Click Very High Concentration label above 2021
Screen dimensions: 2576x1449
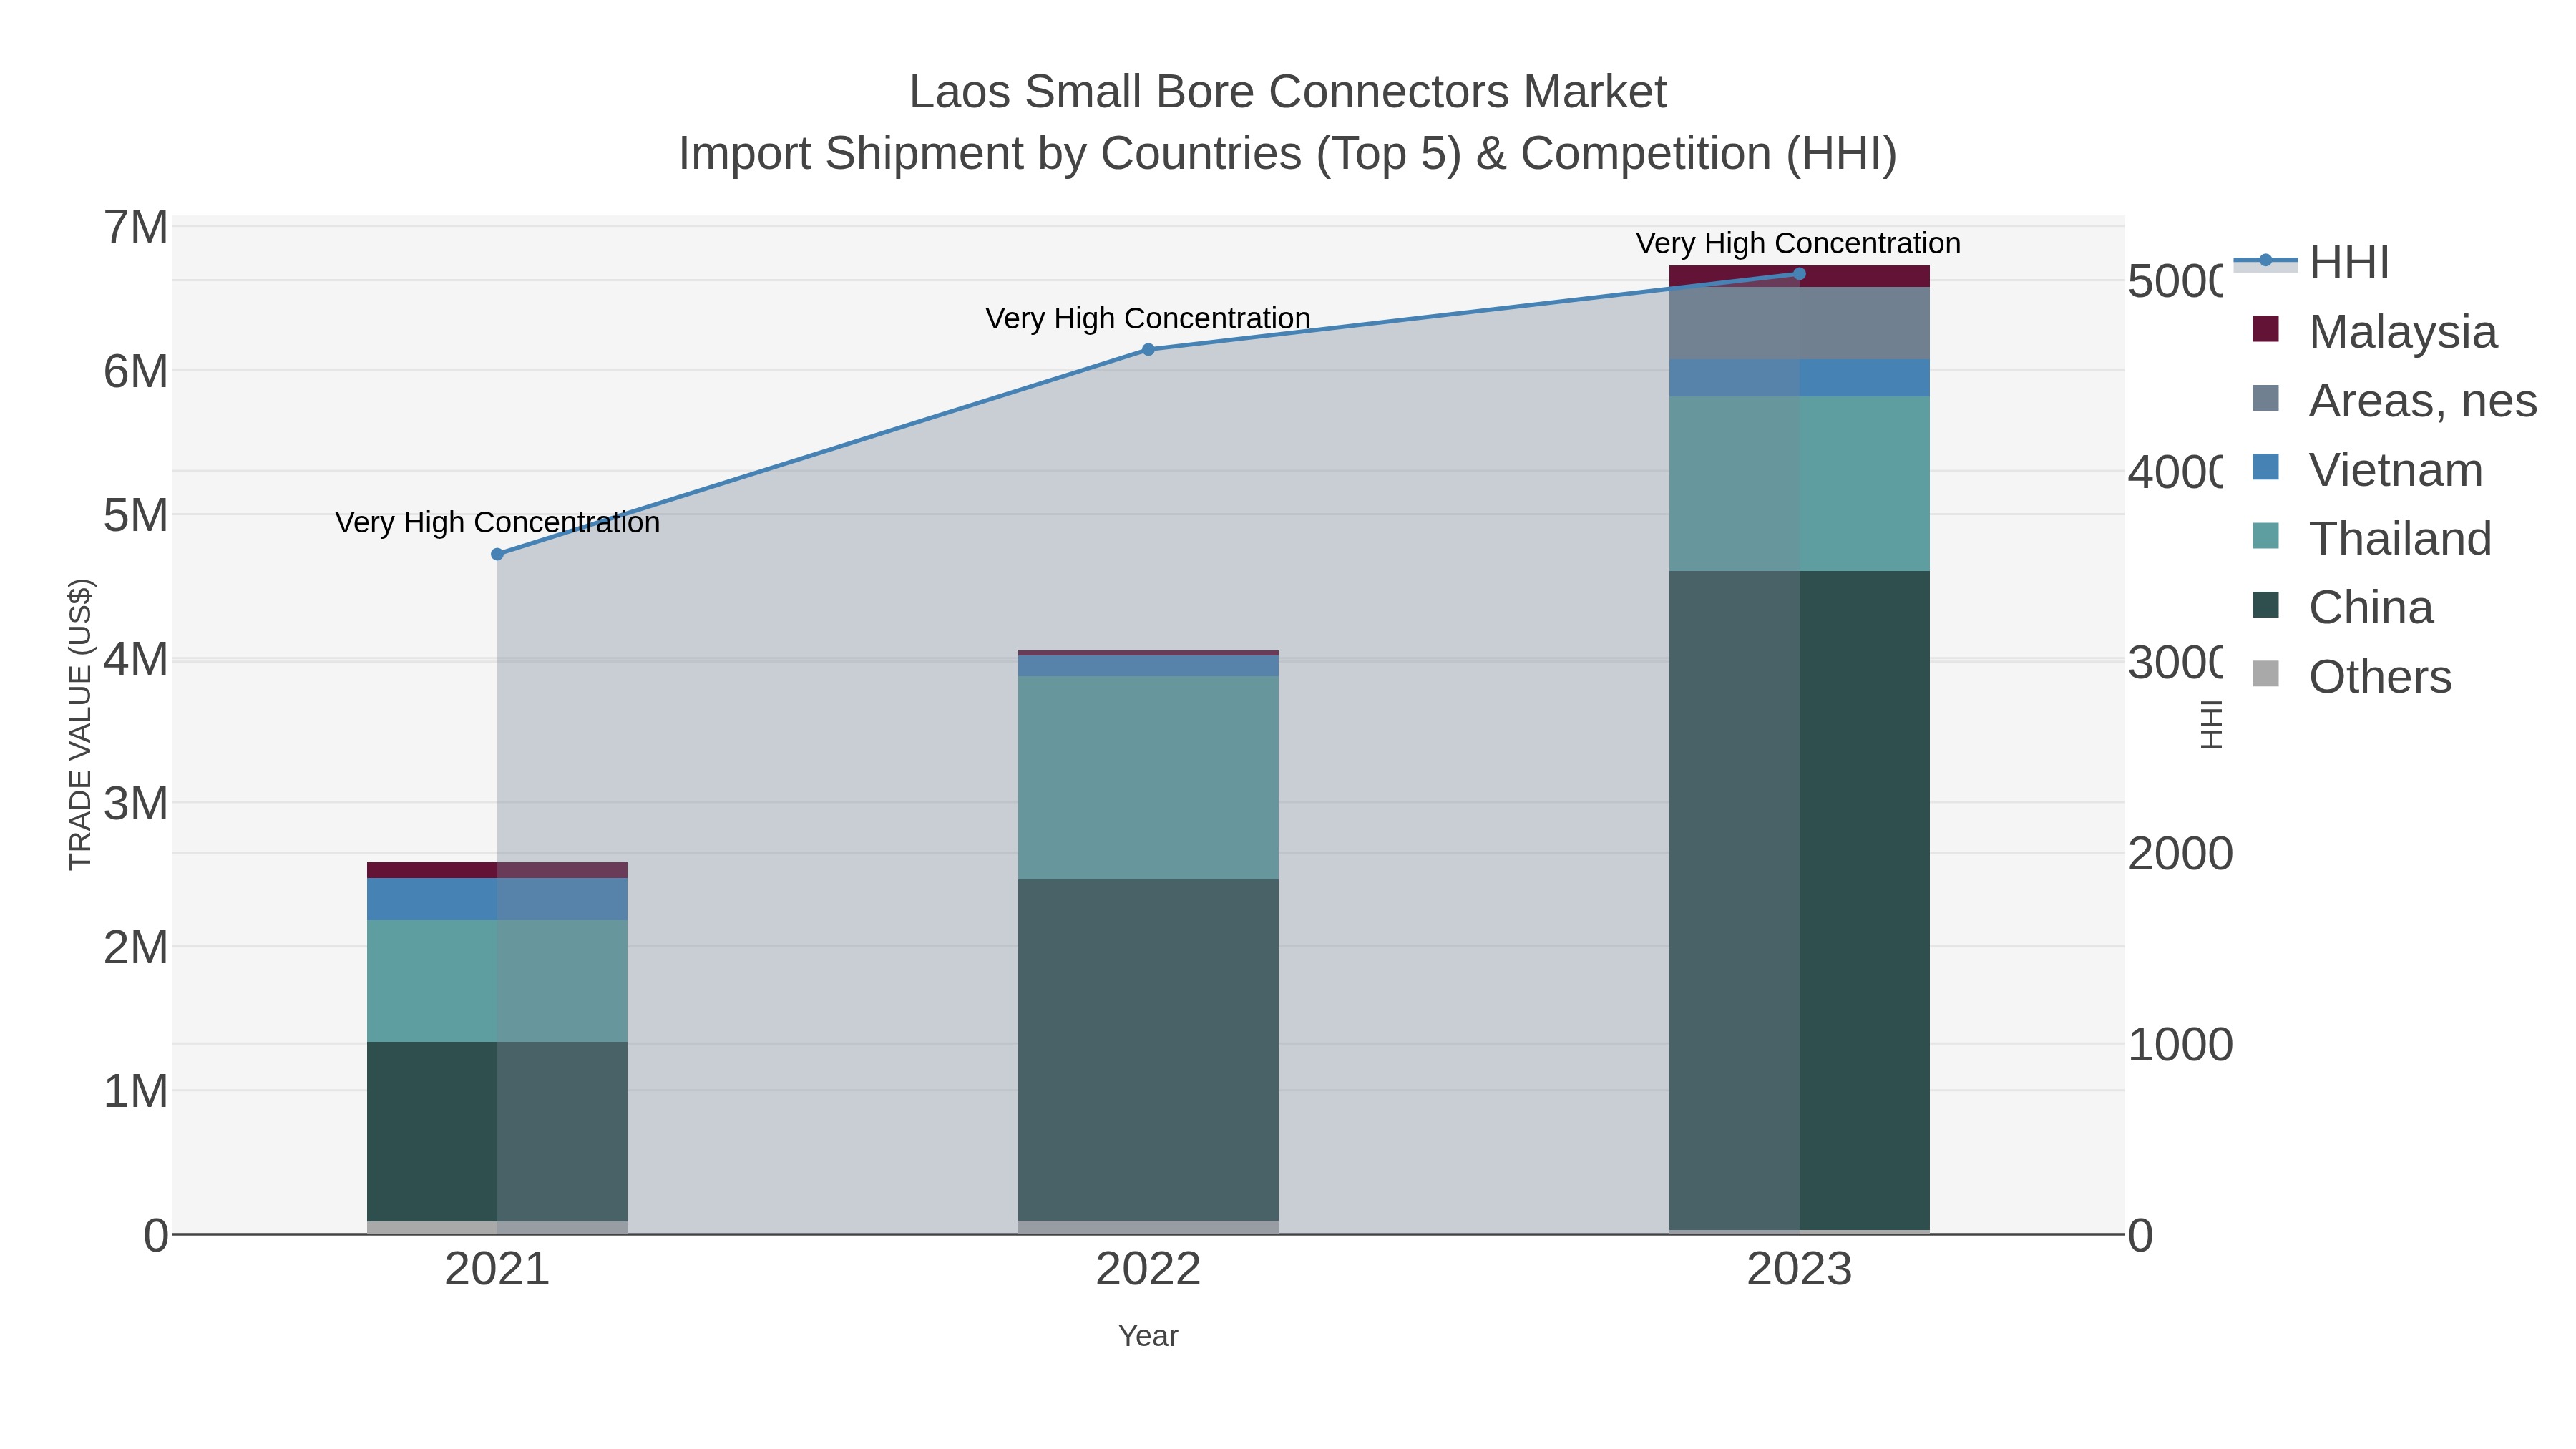click(x=497, y=522)
